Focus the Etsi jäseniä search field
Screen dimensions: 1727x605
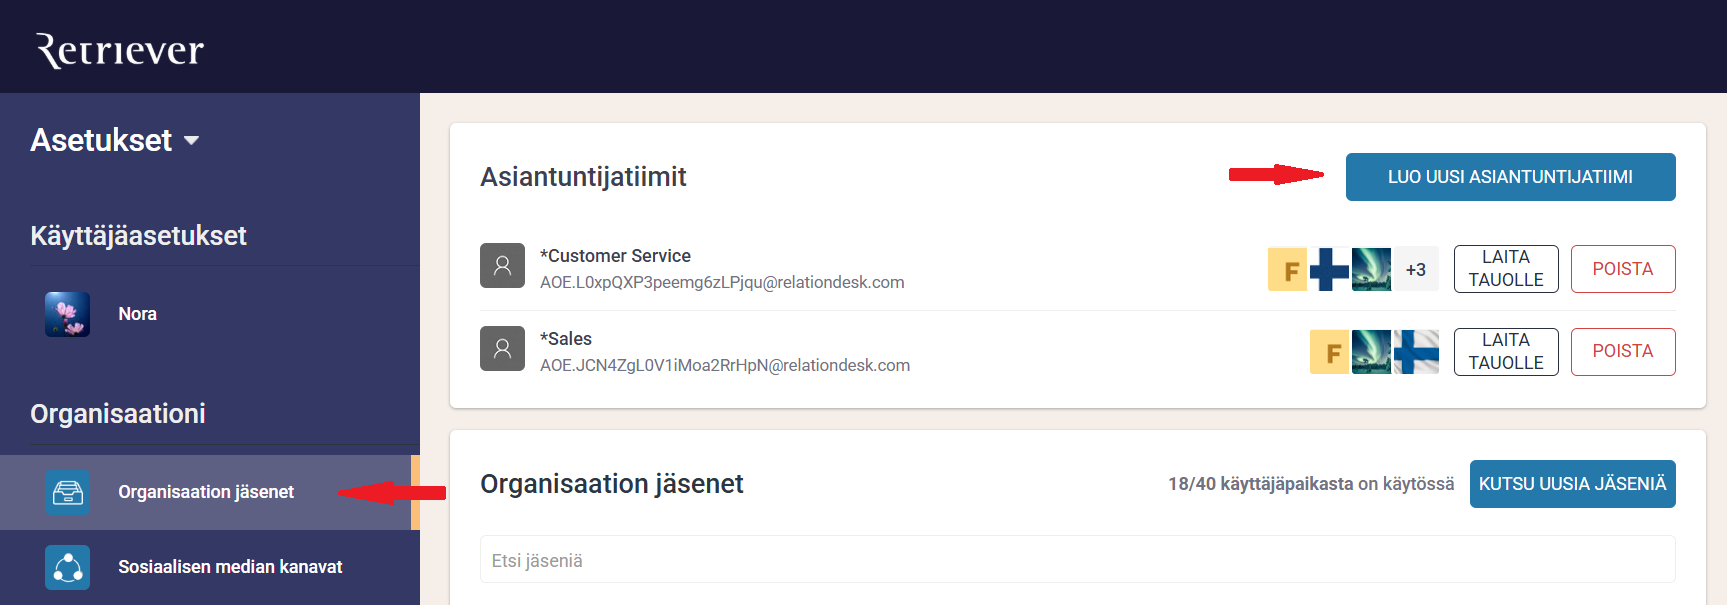pos(1077,560)
